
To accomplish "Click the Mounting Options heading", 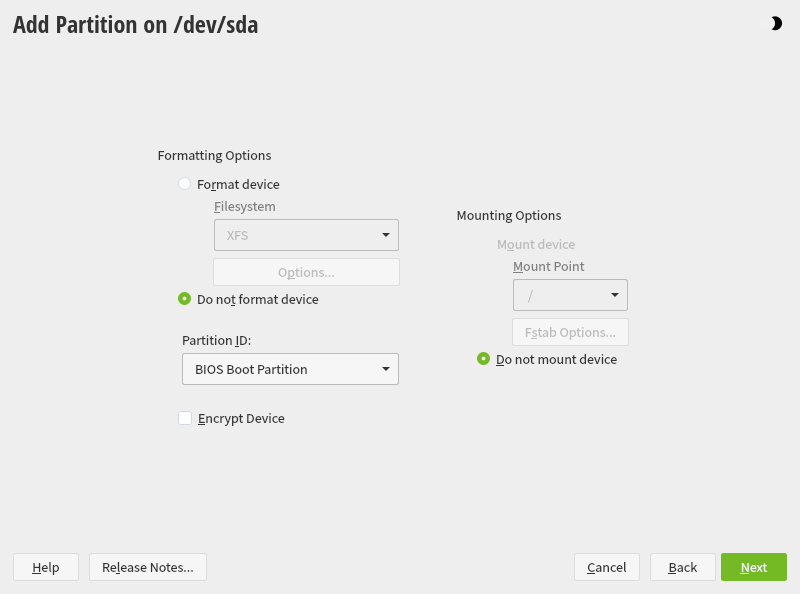I will tap(509, 215).
